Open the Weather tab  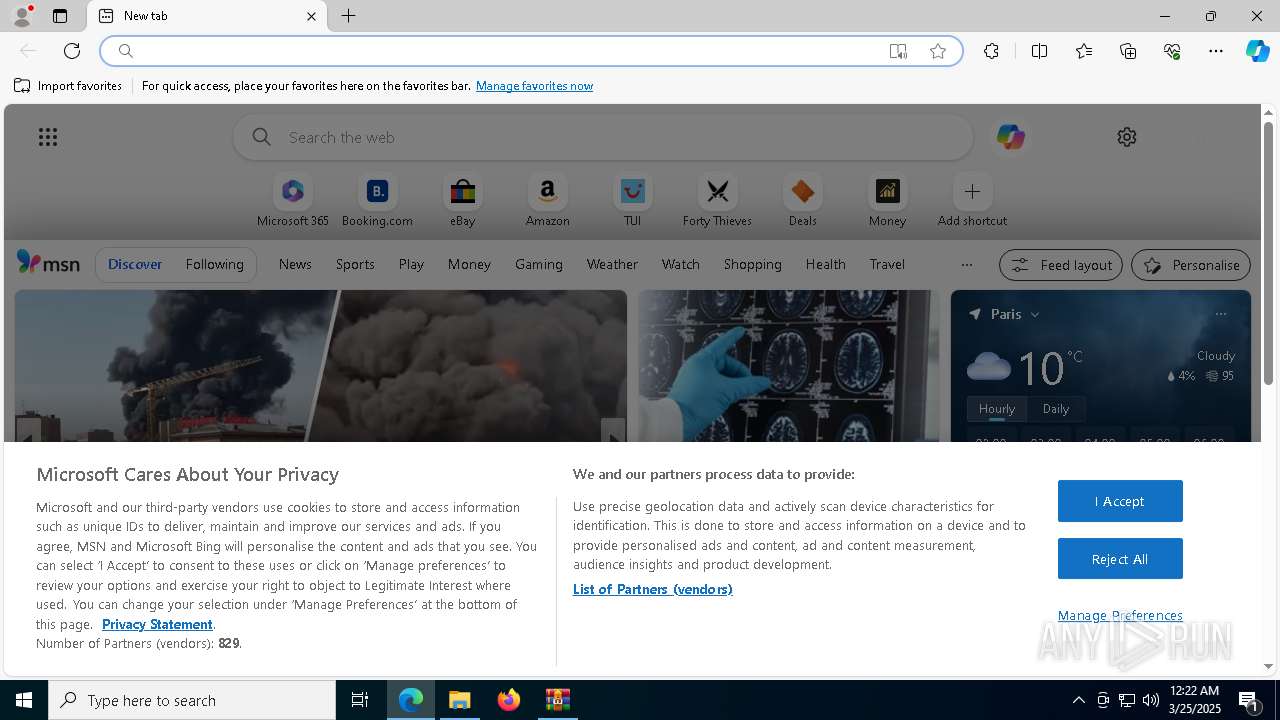(612, 264)
